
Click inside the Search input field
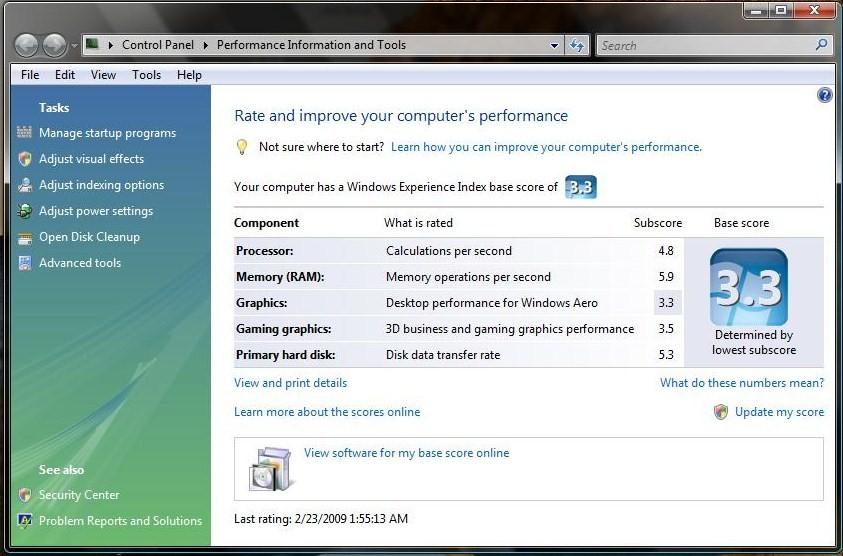point(704,46)
